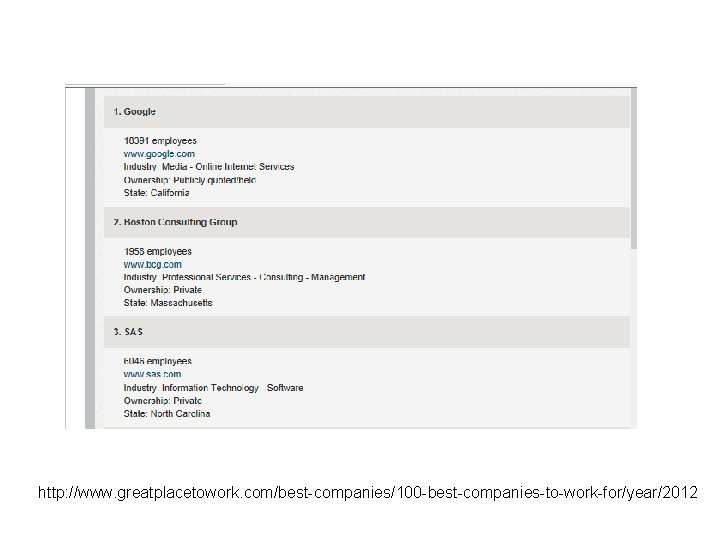Open the www.sas.com link
This screenshot has height=540, width=720.
click(x=152, y=374)
